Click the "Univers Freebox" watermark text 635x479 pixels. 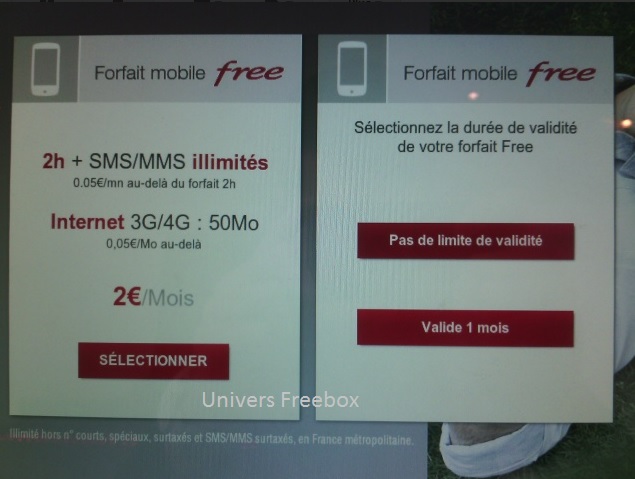[x=280, y=400]
